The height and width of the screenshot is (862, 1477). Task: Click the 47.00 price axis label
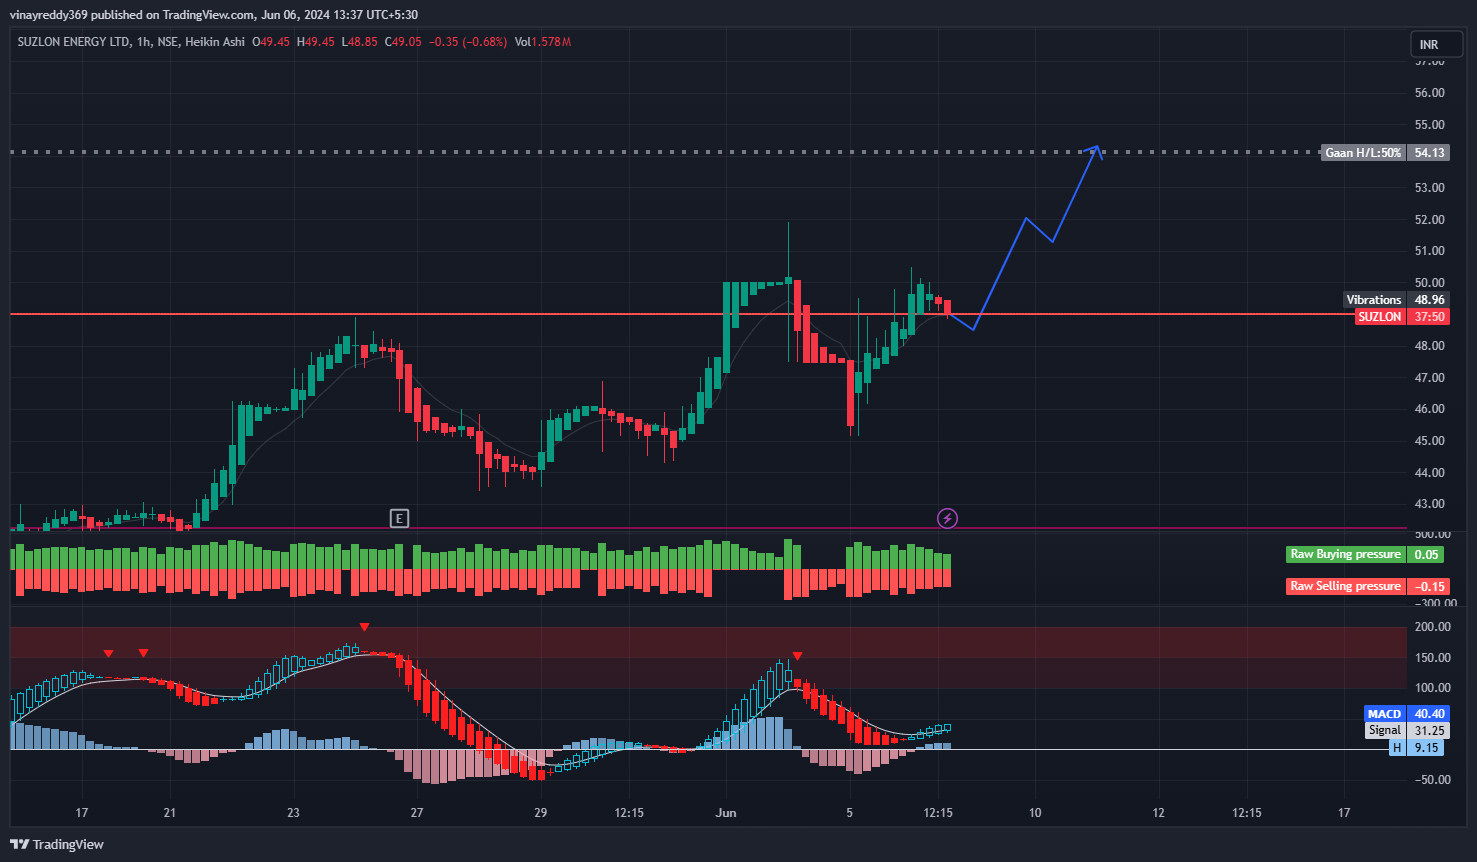tap(1429, 378)
